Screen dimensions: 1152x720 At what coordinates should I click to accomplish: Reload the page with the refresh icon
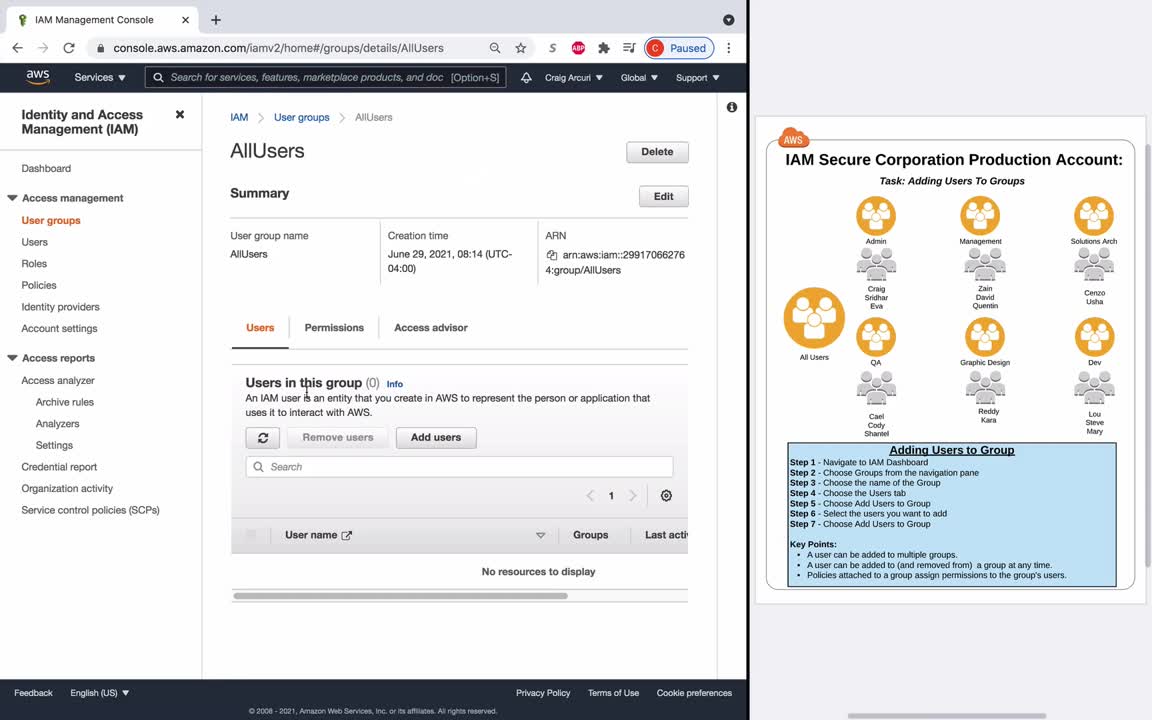(x=69, y=48)
